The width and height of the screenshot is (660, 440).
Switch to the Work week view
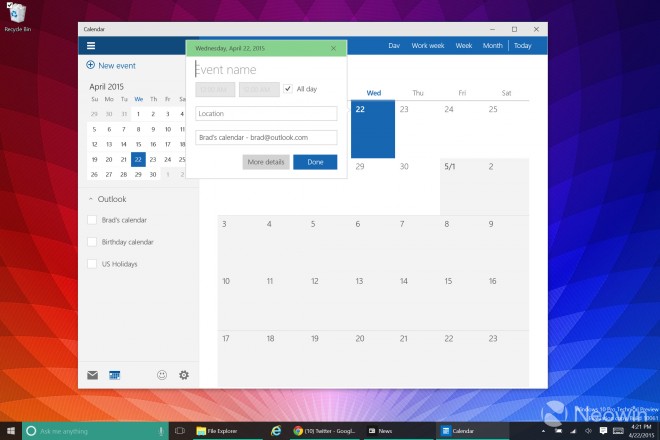tap(428, 46)
